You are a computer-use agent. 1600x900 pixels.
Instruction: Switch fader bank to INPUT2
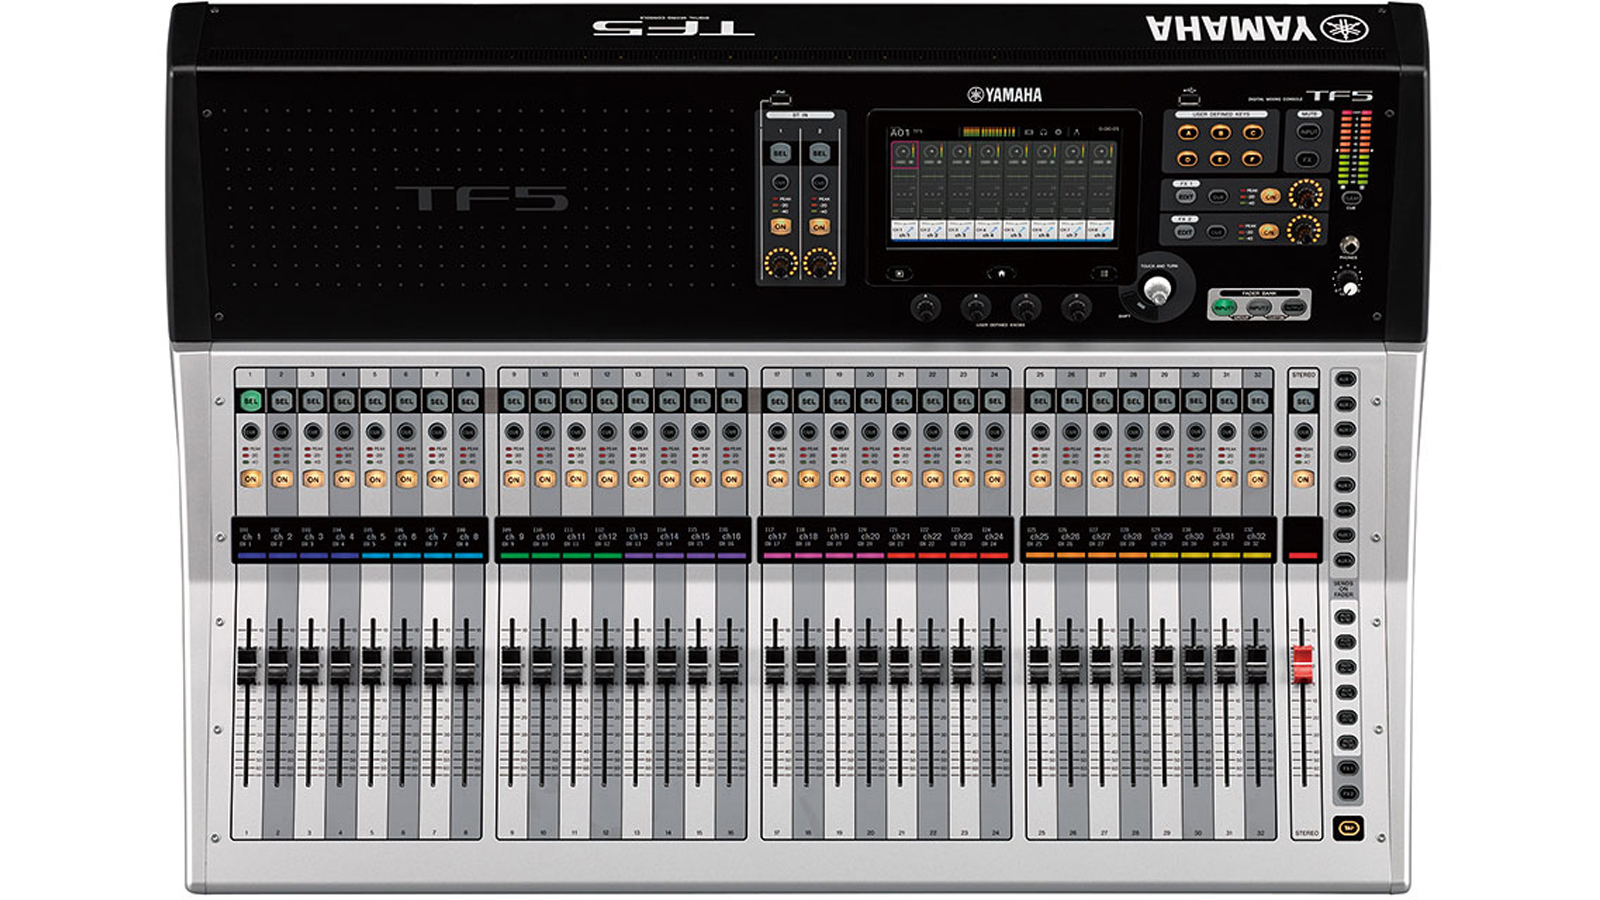point(1259,307)
